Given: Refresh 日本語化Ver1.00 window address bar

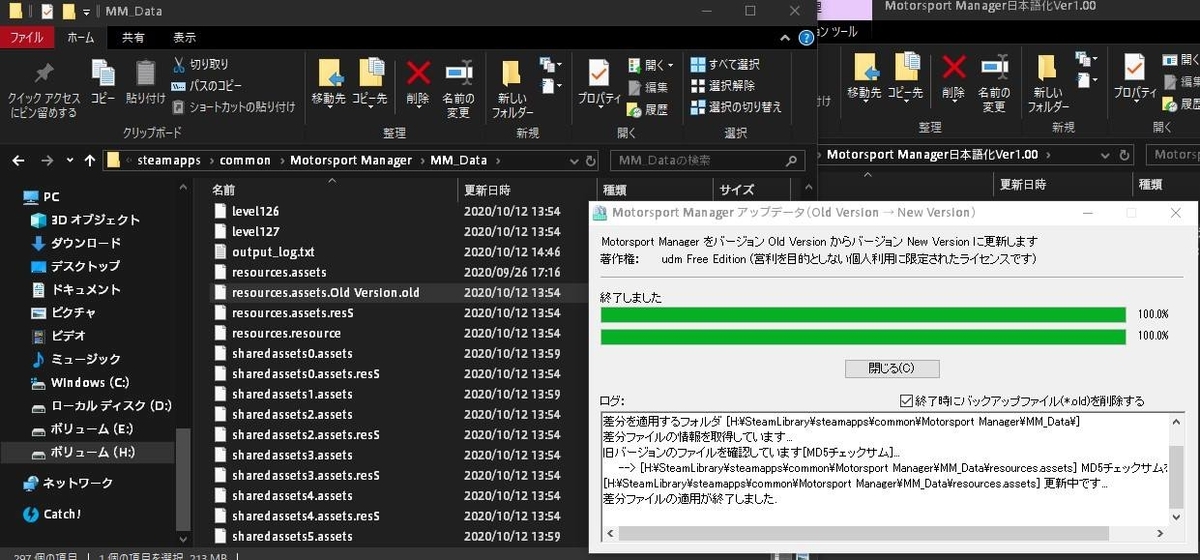Looking at the screenshot, I should pos(1126,155).
